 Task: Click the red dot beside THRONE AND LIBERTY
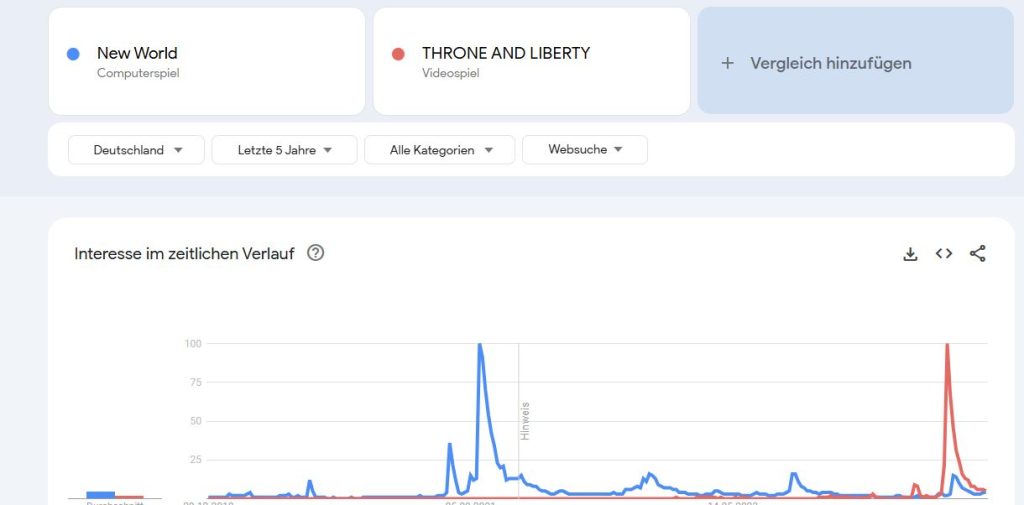pyautogui.click(x=398, y=54)
